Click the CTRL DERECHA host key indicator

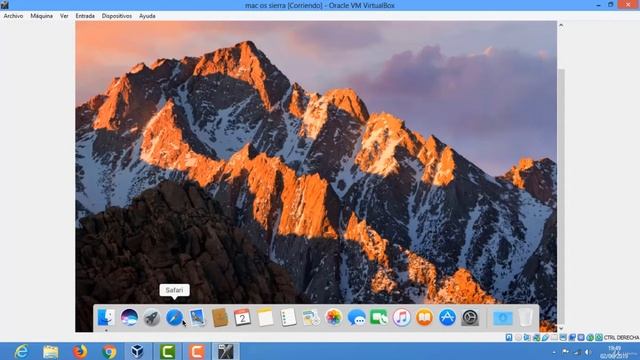click(x=621, y=338)
